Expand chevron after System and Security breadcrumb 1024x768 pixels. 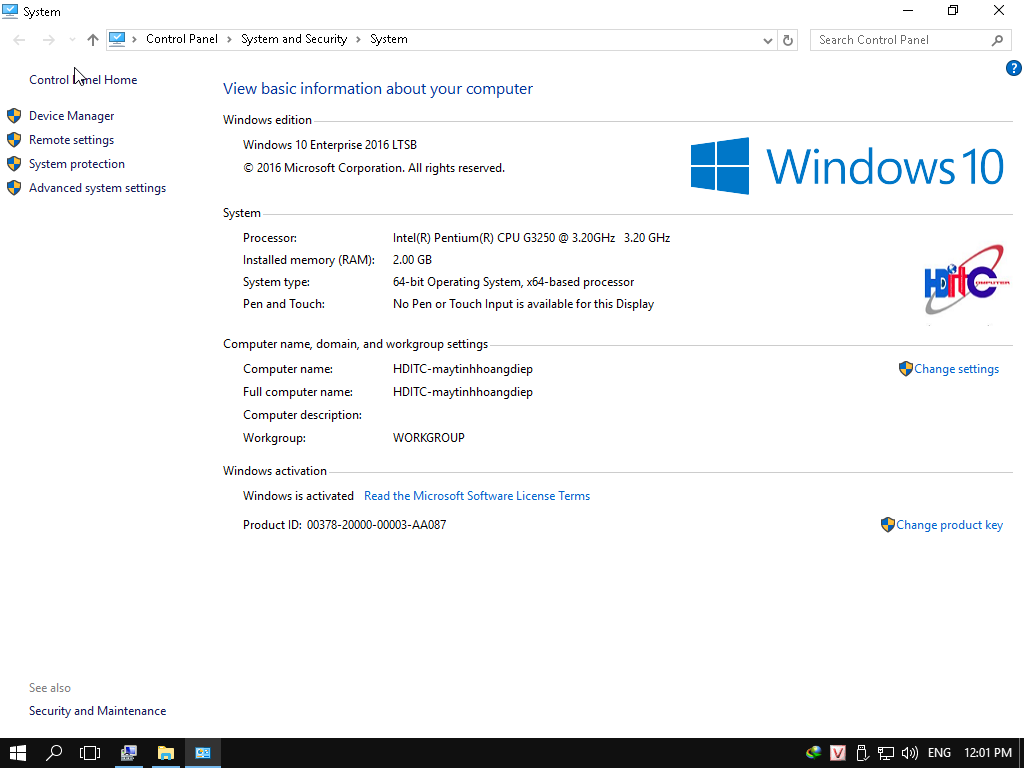pyautogui.click(x=359, y=39)
